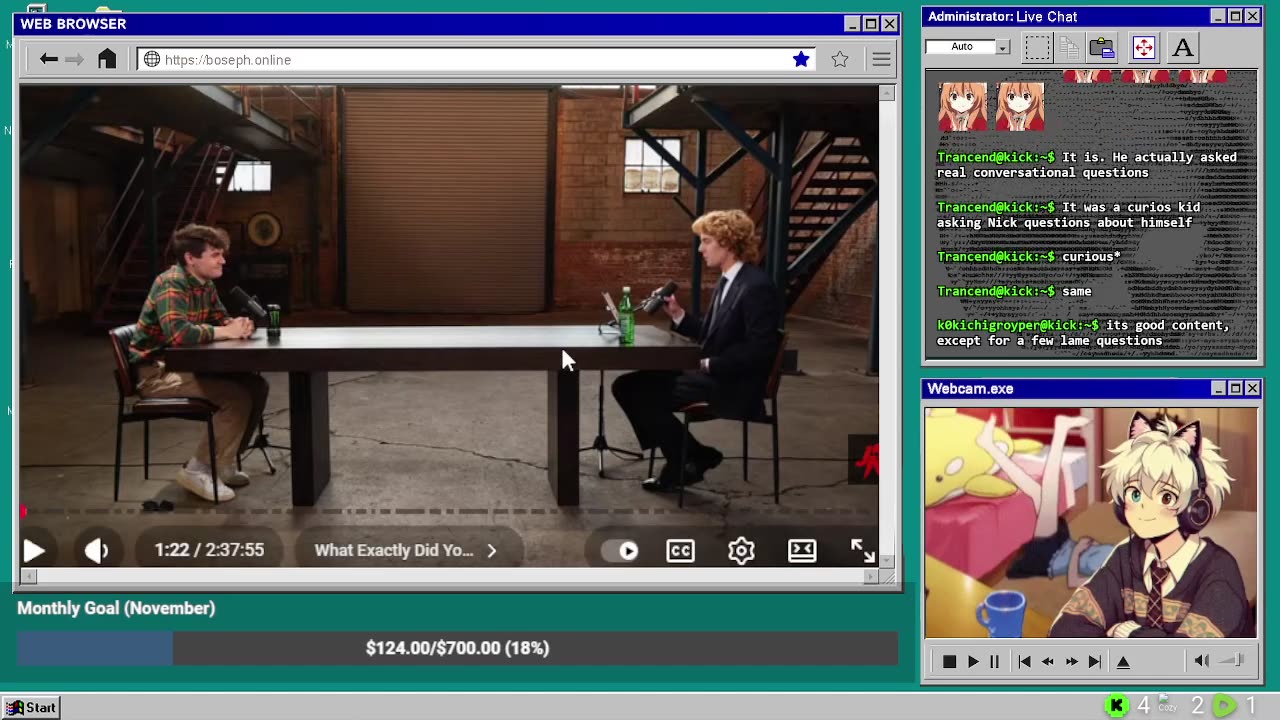Rewind in Webcam.exe controls
The width and height of the screenshot is (1280, 720).
(1047, 661)
